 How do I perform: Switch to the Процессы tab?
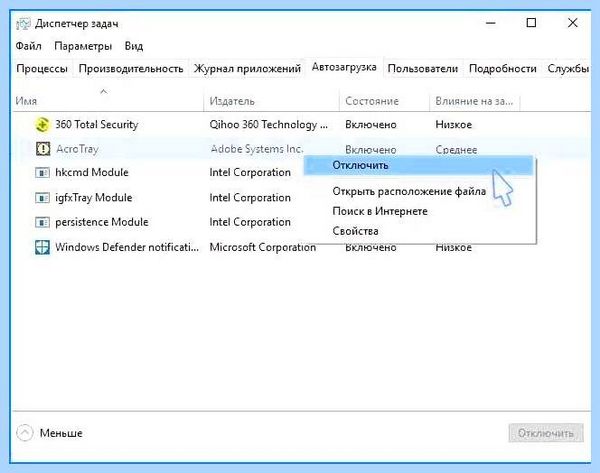coord(42,69)
